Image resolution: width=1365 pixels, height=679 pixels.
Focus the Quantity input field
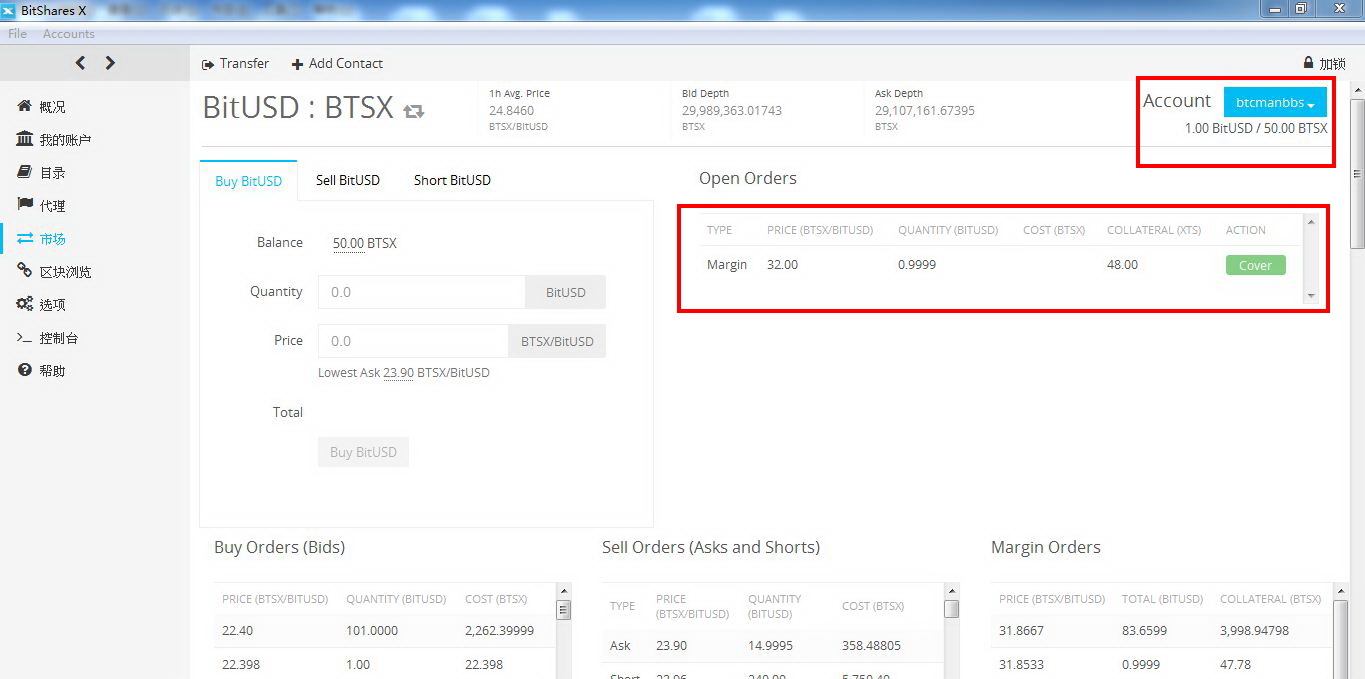pos(421,292)
